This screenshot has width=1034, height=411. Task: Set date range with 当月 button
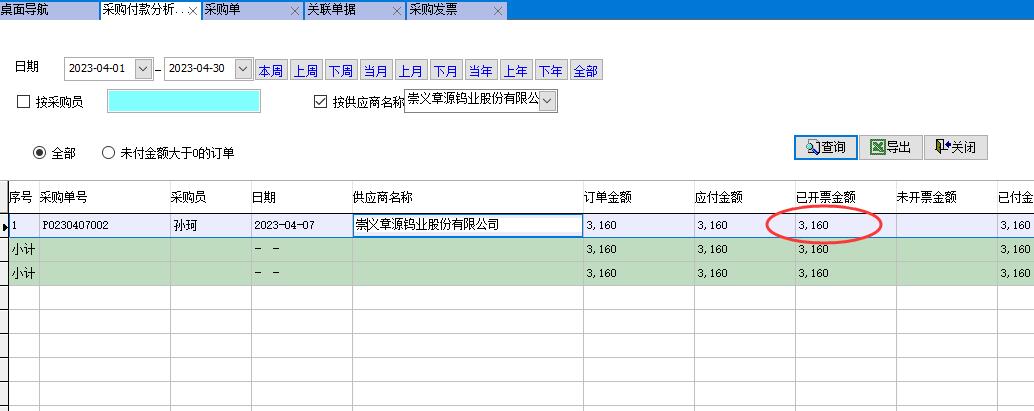point(376,71)
